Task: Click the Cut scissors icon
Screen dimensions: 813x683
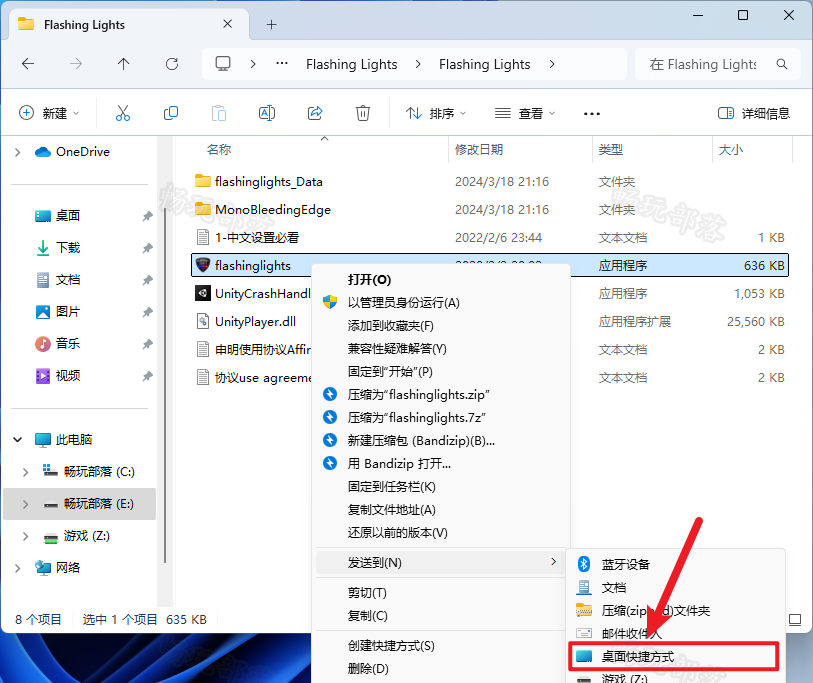Action: point(123,113)
